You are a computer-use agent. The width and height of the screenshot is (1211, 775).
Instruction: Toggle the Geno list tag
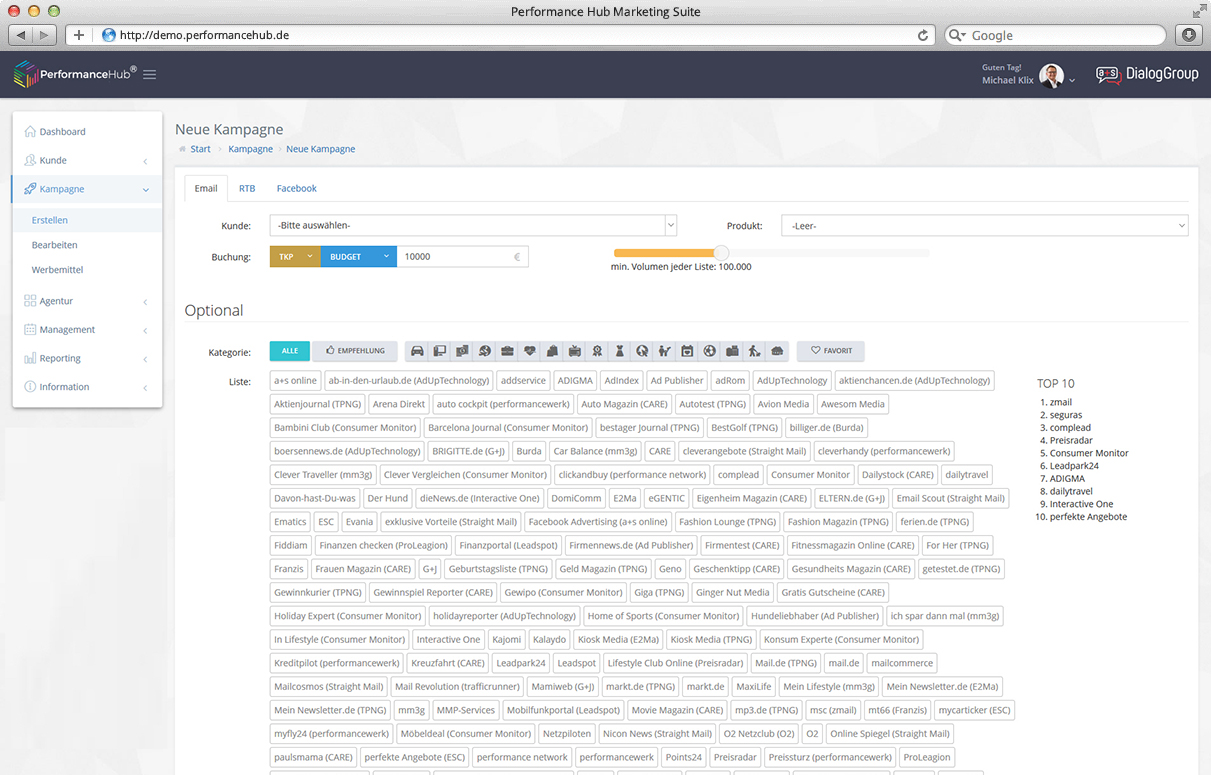670,568
